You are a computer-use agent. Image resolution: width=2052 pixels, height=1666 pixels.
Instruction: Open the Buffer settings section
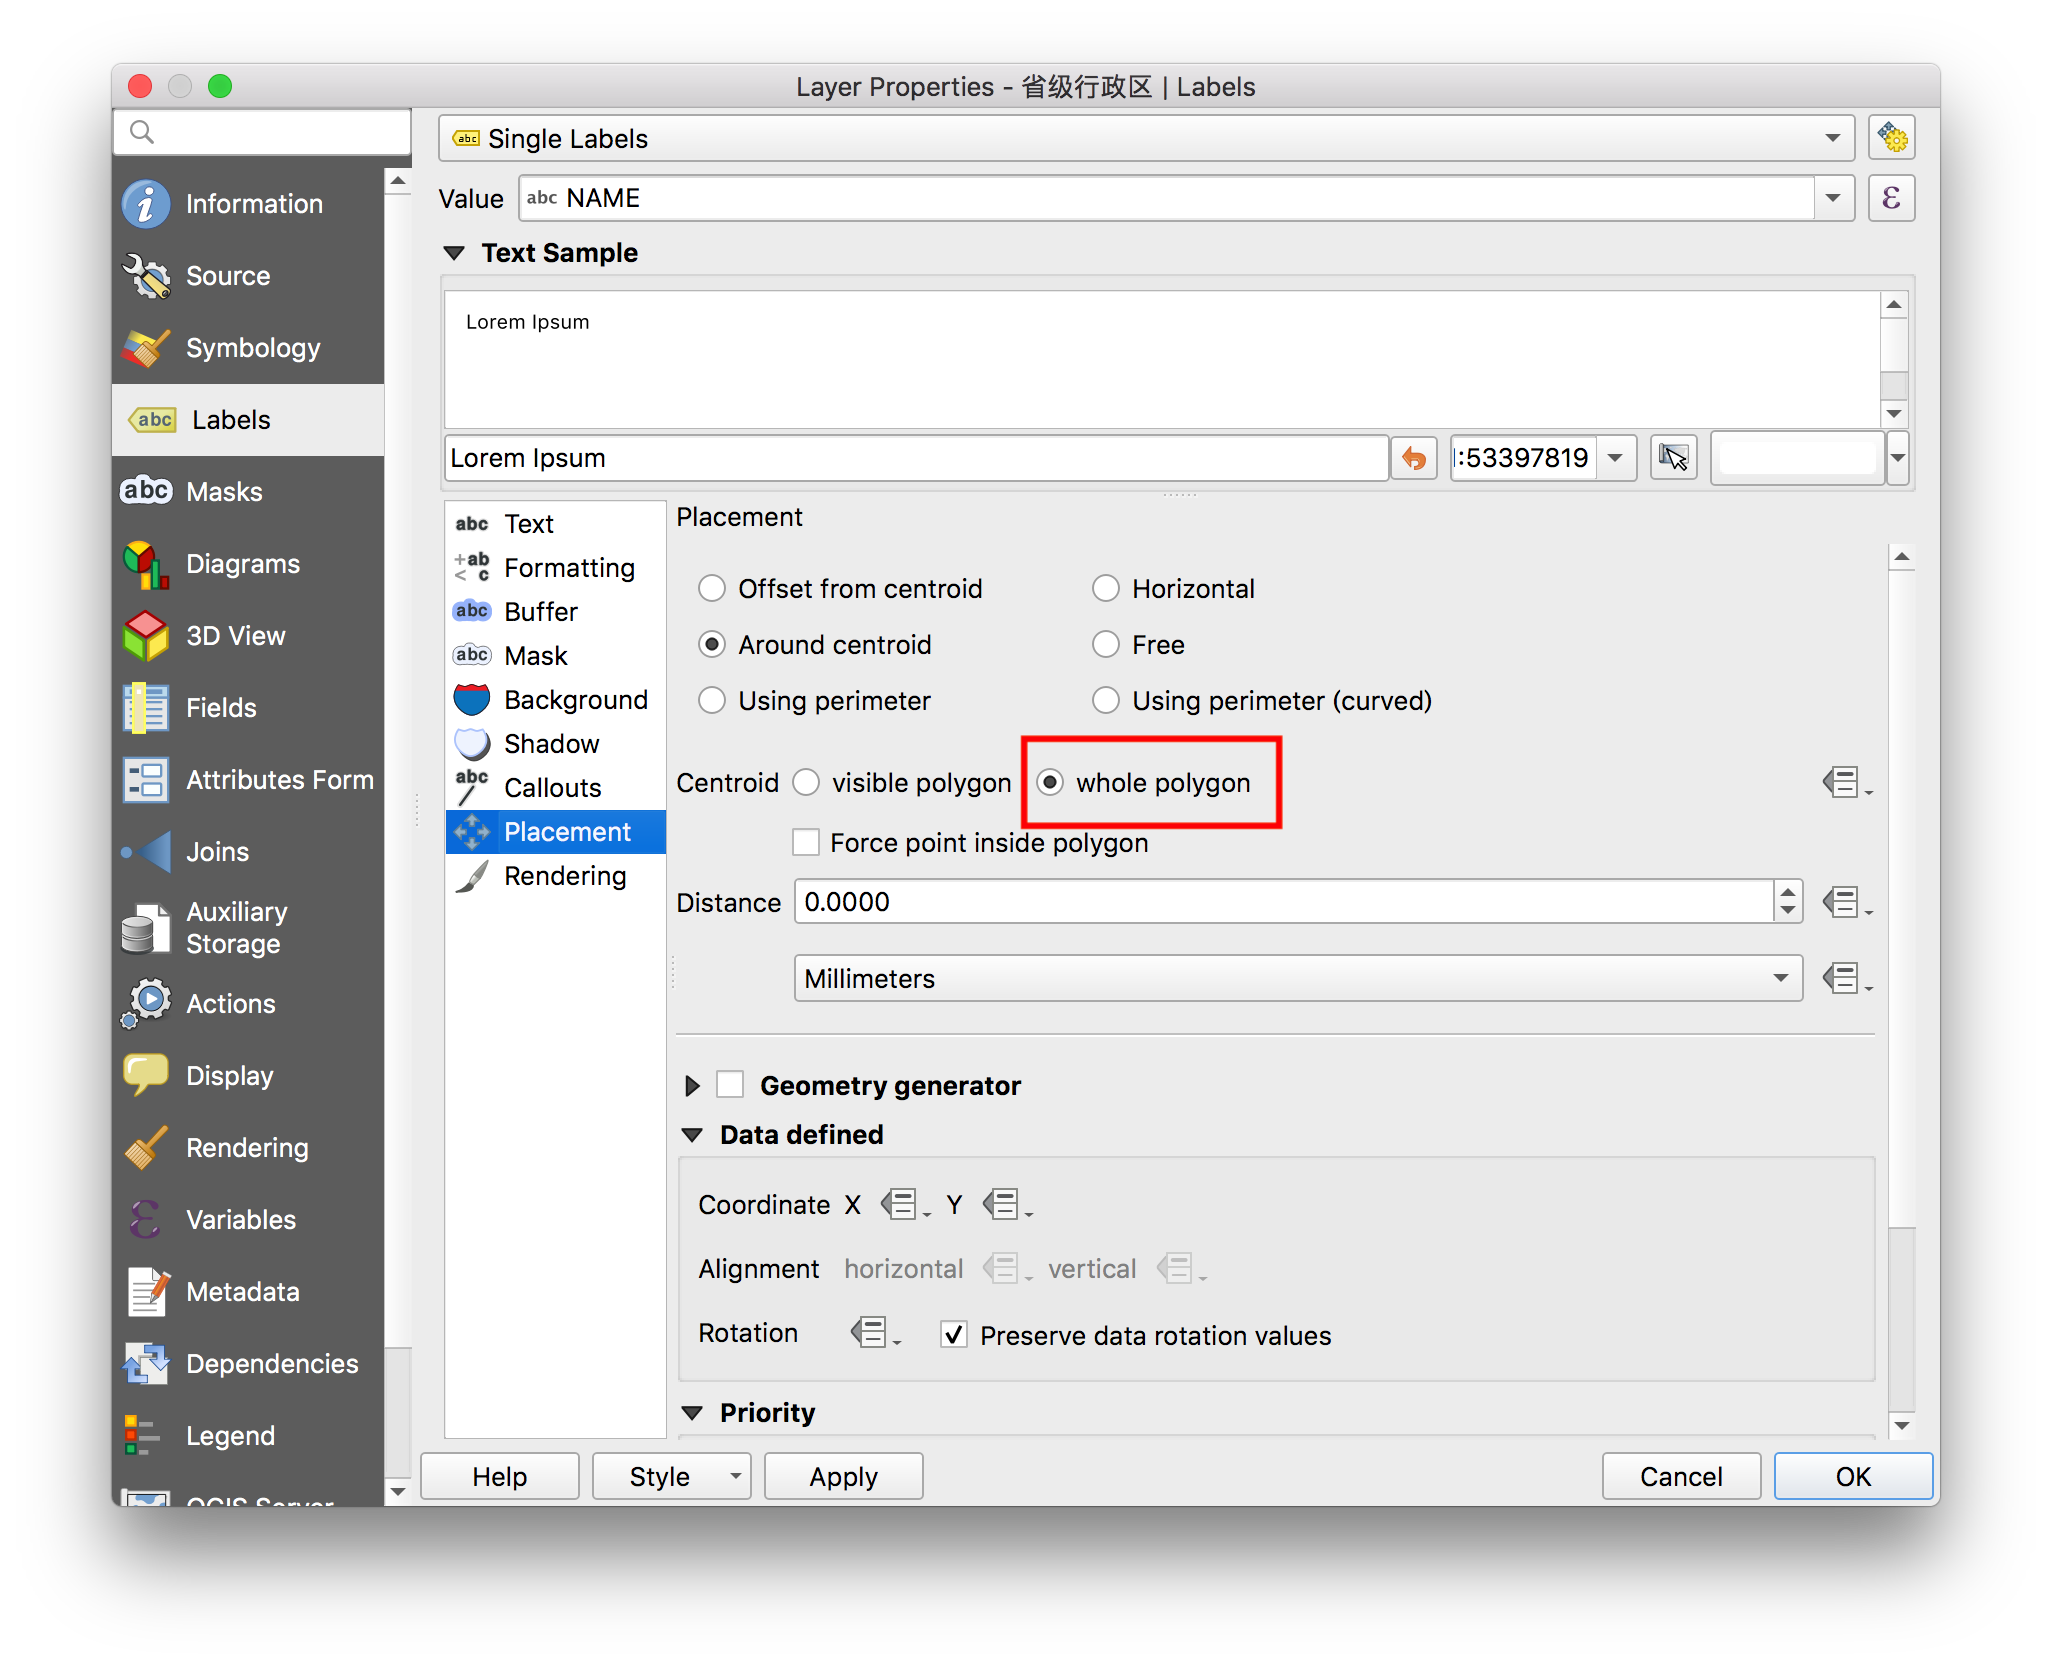540,611
